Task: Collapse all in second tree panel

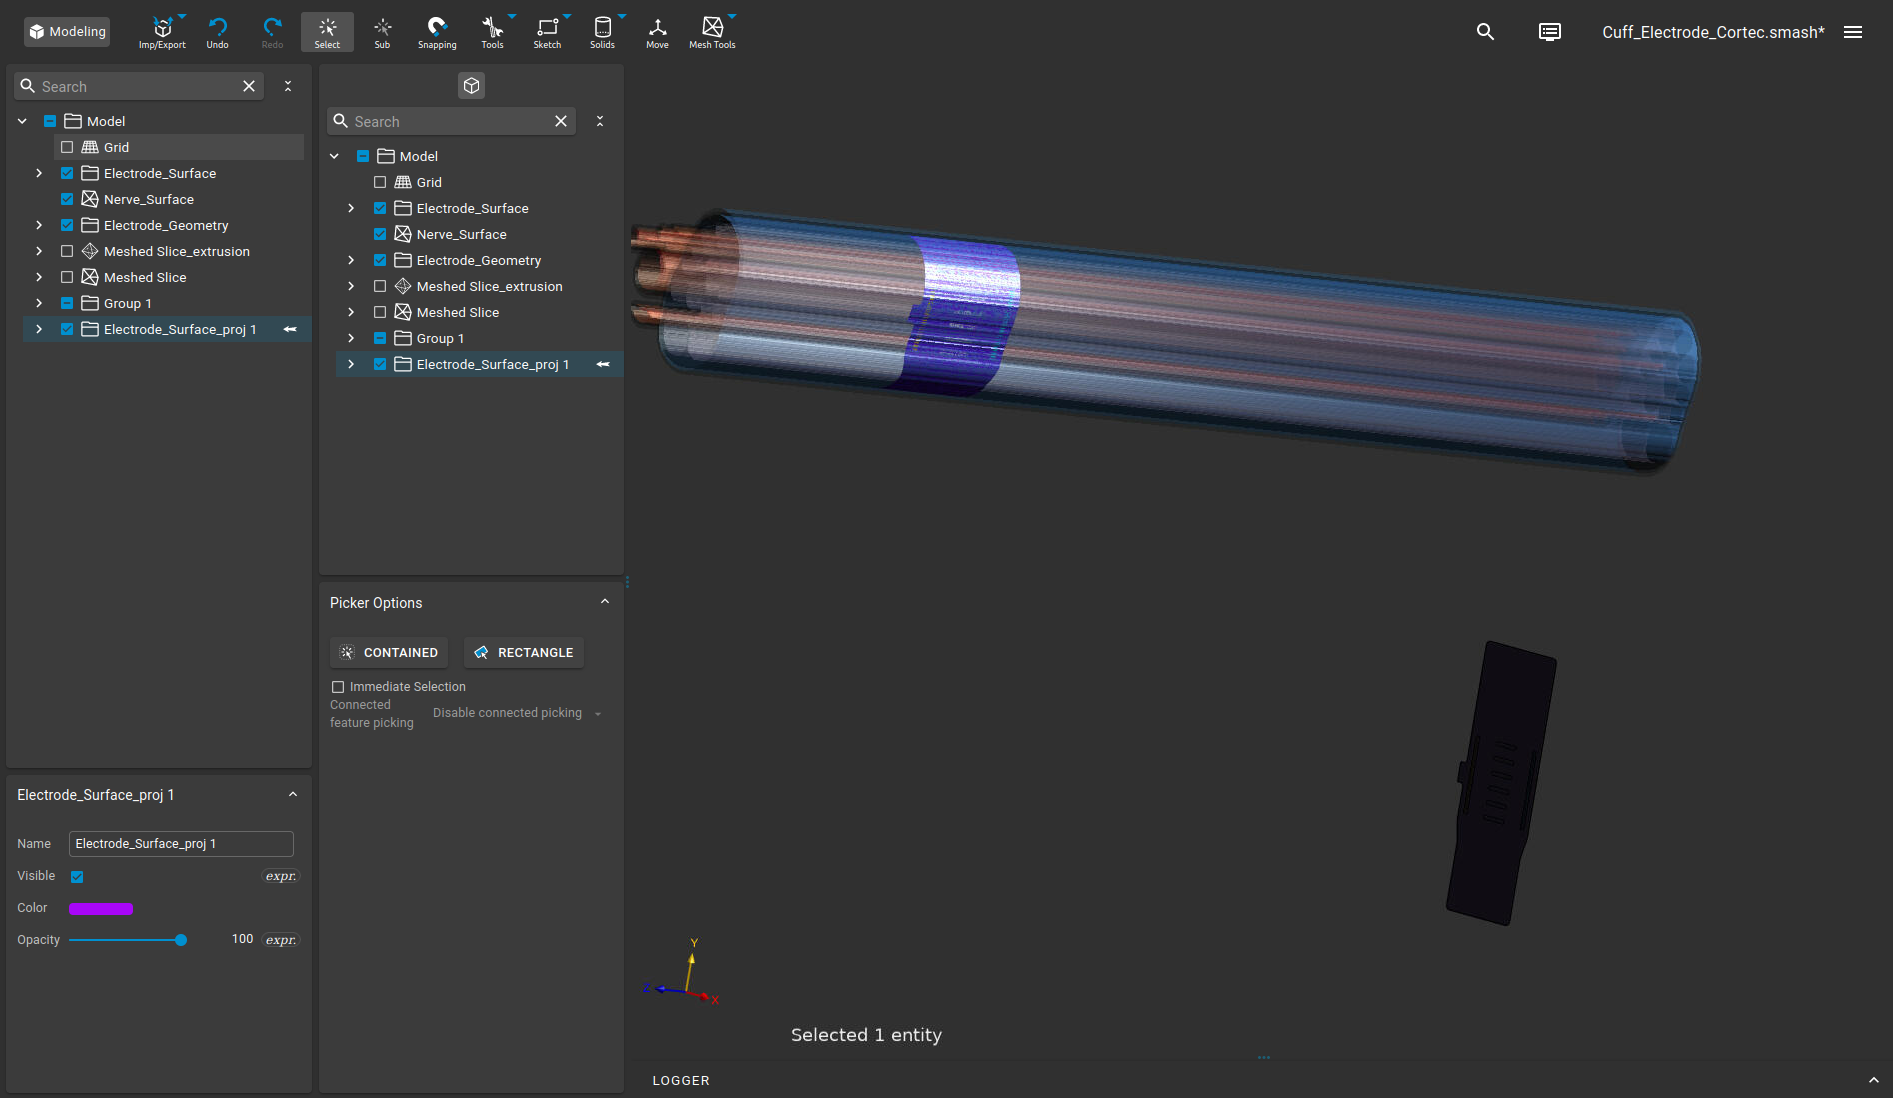Action: point(600,121)
